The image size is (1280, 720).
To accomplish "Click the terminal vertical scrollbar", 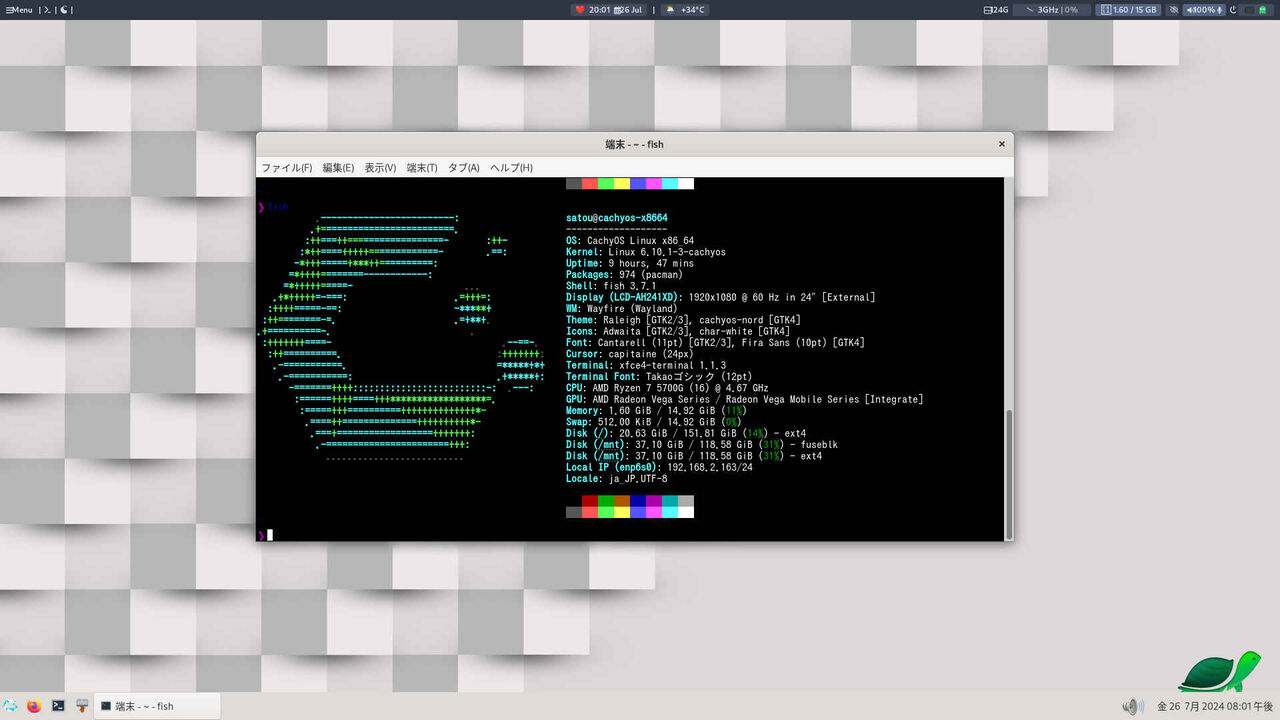I will pyautogui.click(x=1008, y=473).
